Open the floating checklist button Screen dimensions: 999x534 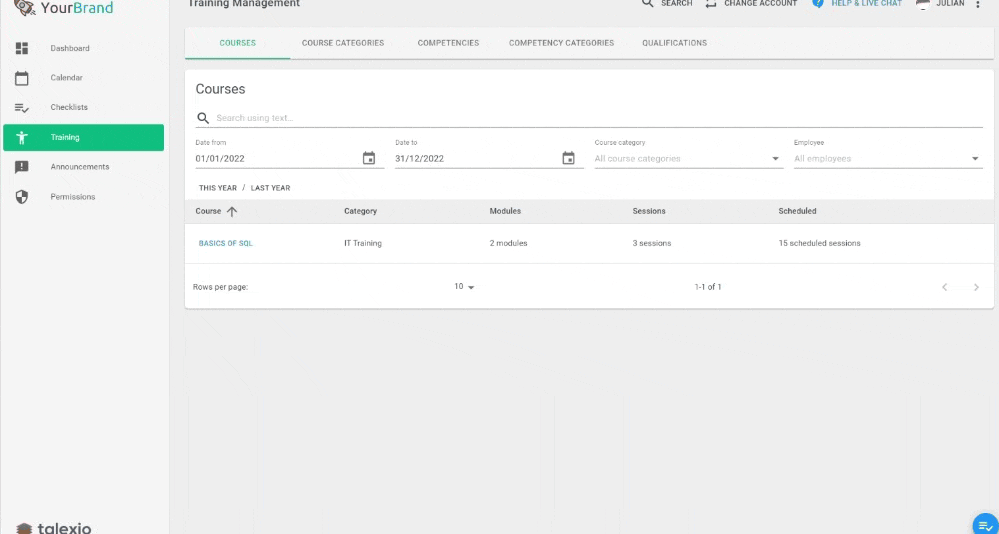(986, 524)
